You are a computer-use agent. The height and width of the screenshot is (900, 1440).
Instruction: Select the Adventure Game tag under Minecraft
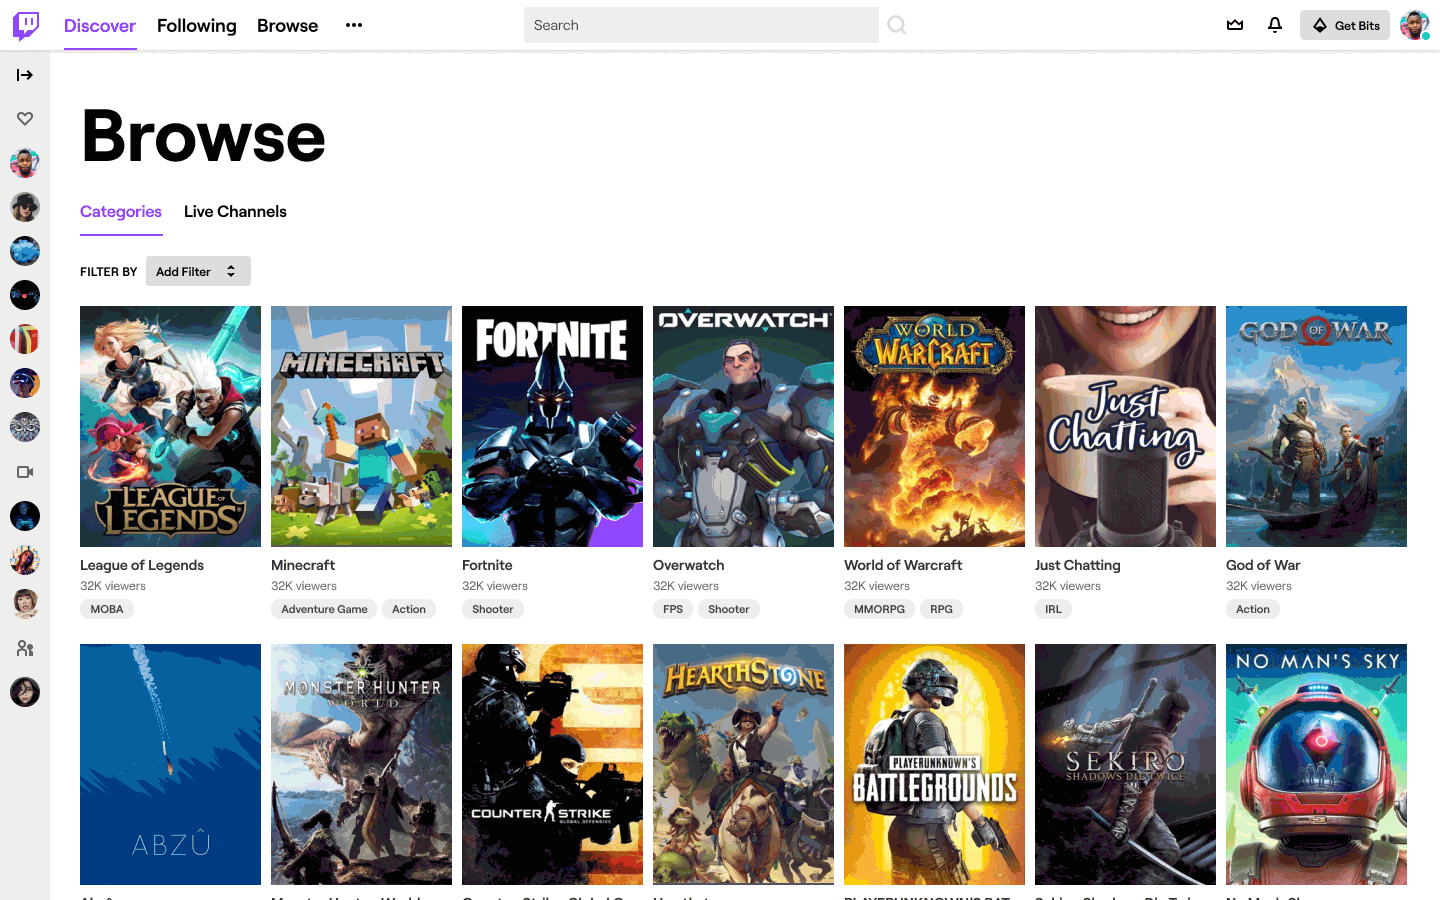(x=324, y=609)
